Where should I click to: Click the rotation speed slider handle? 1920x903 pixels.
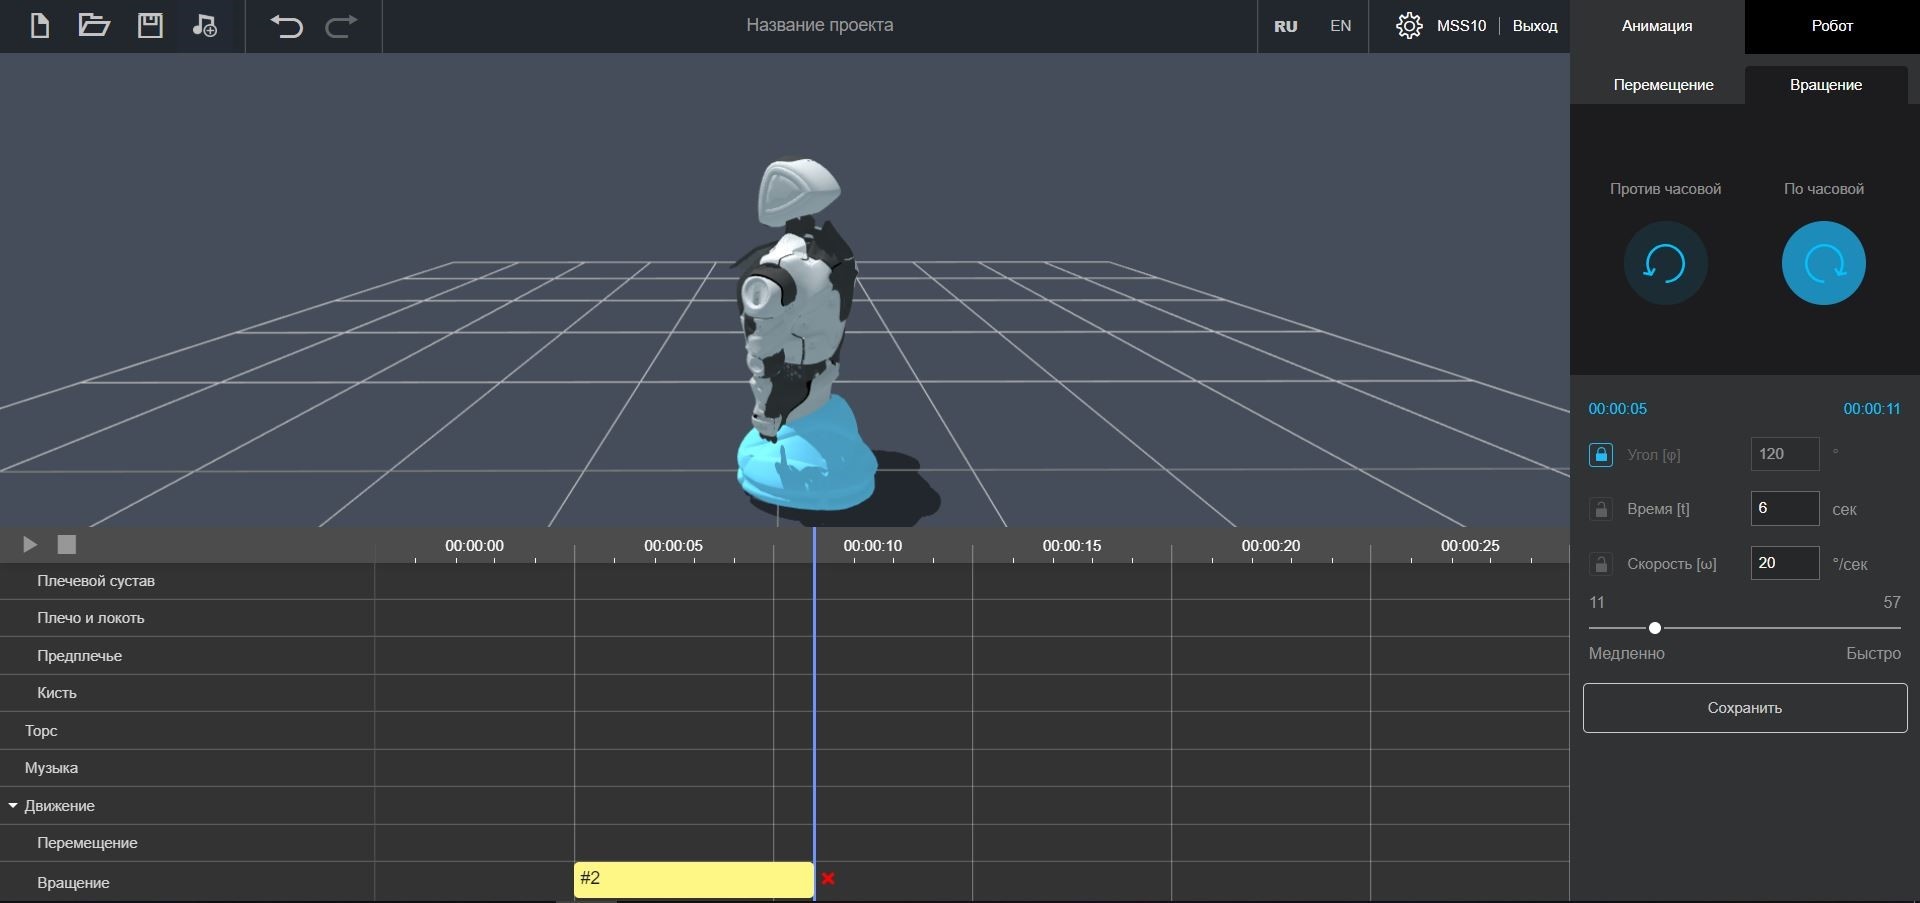point(1655,628)
